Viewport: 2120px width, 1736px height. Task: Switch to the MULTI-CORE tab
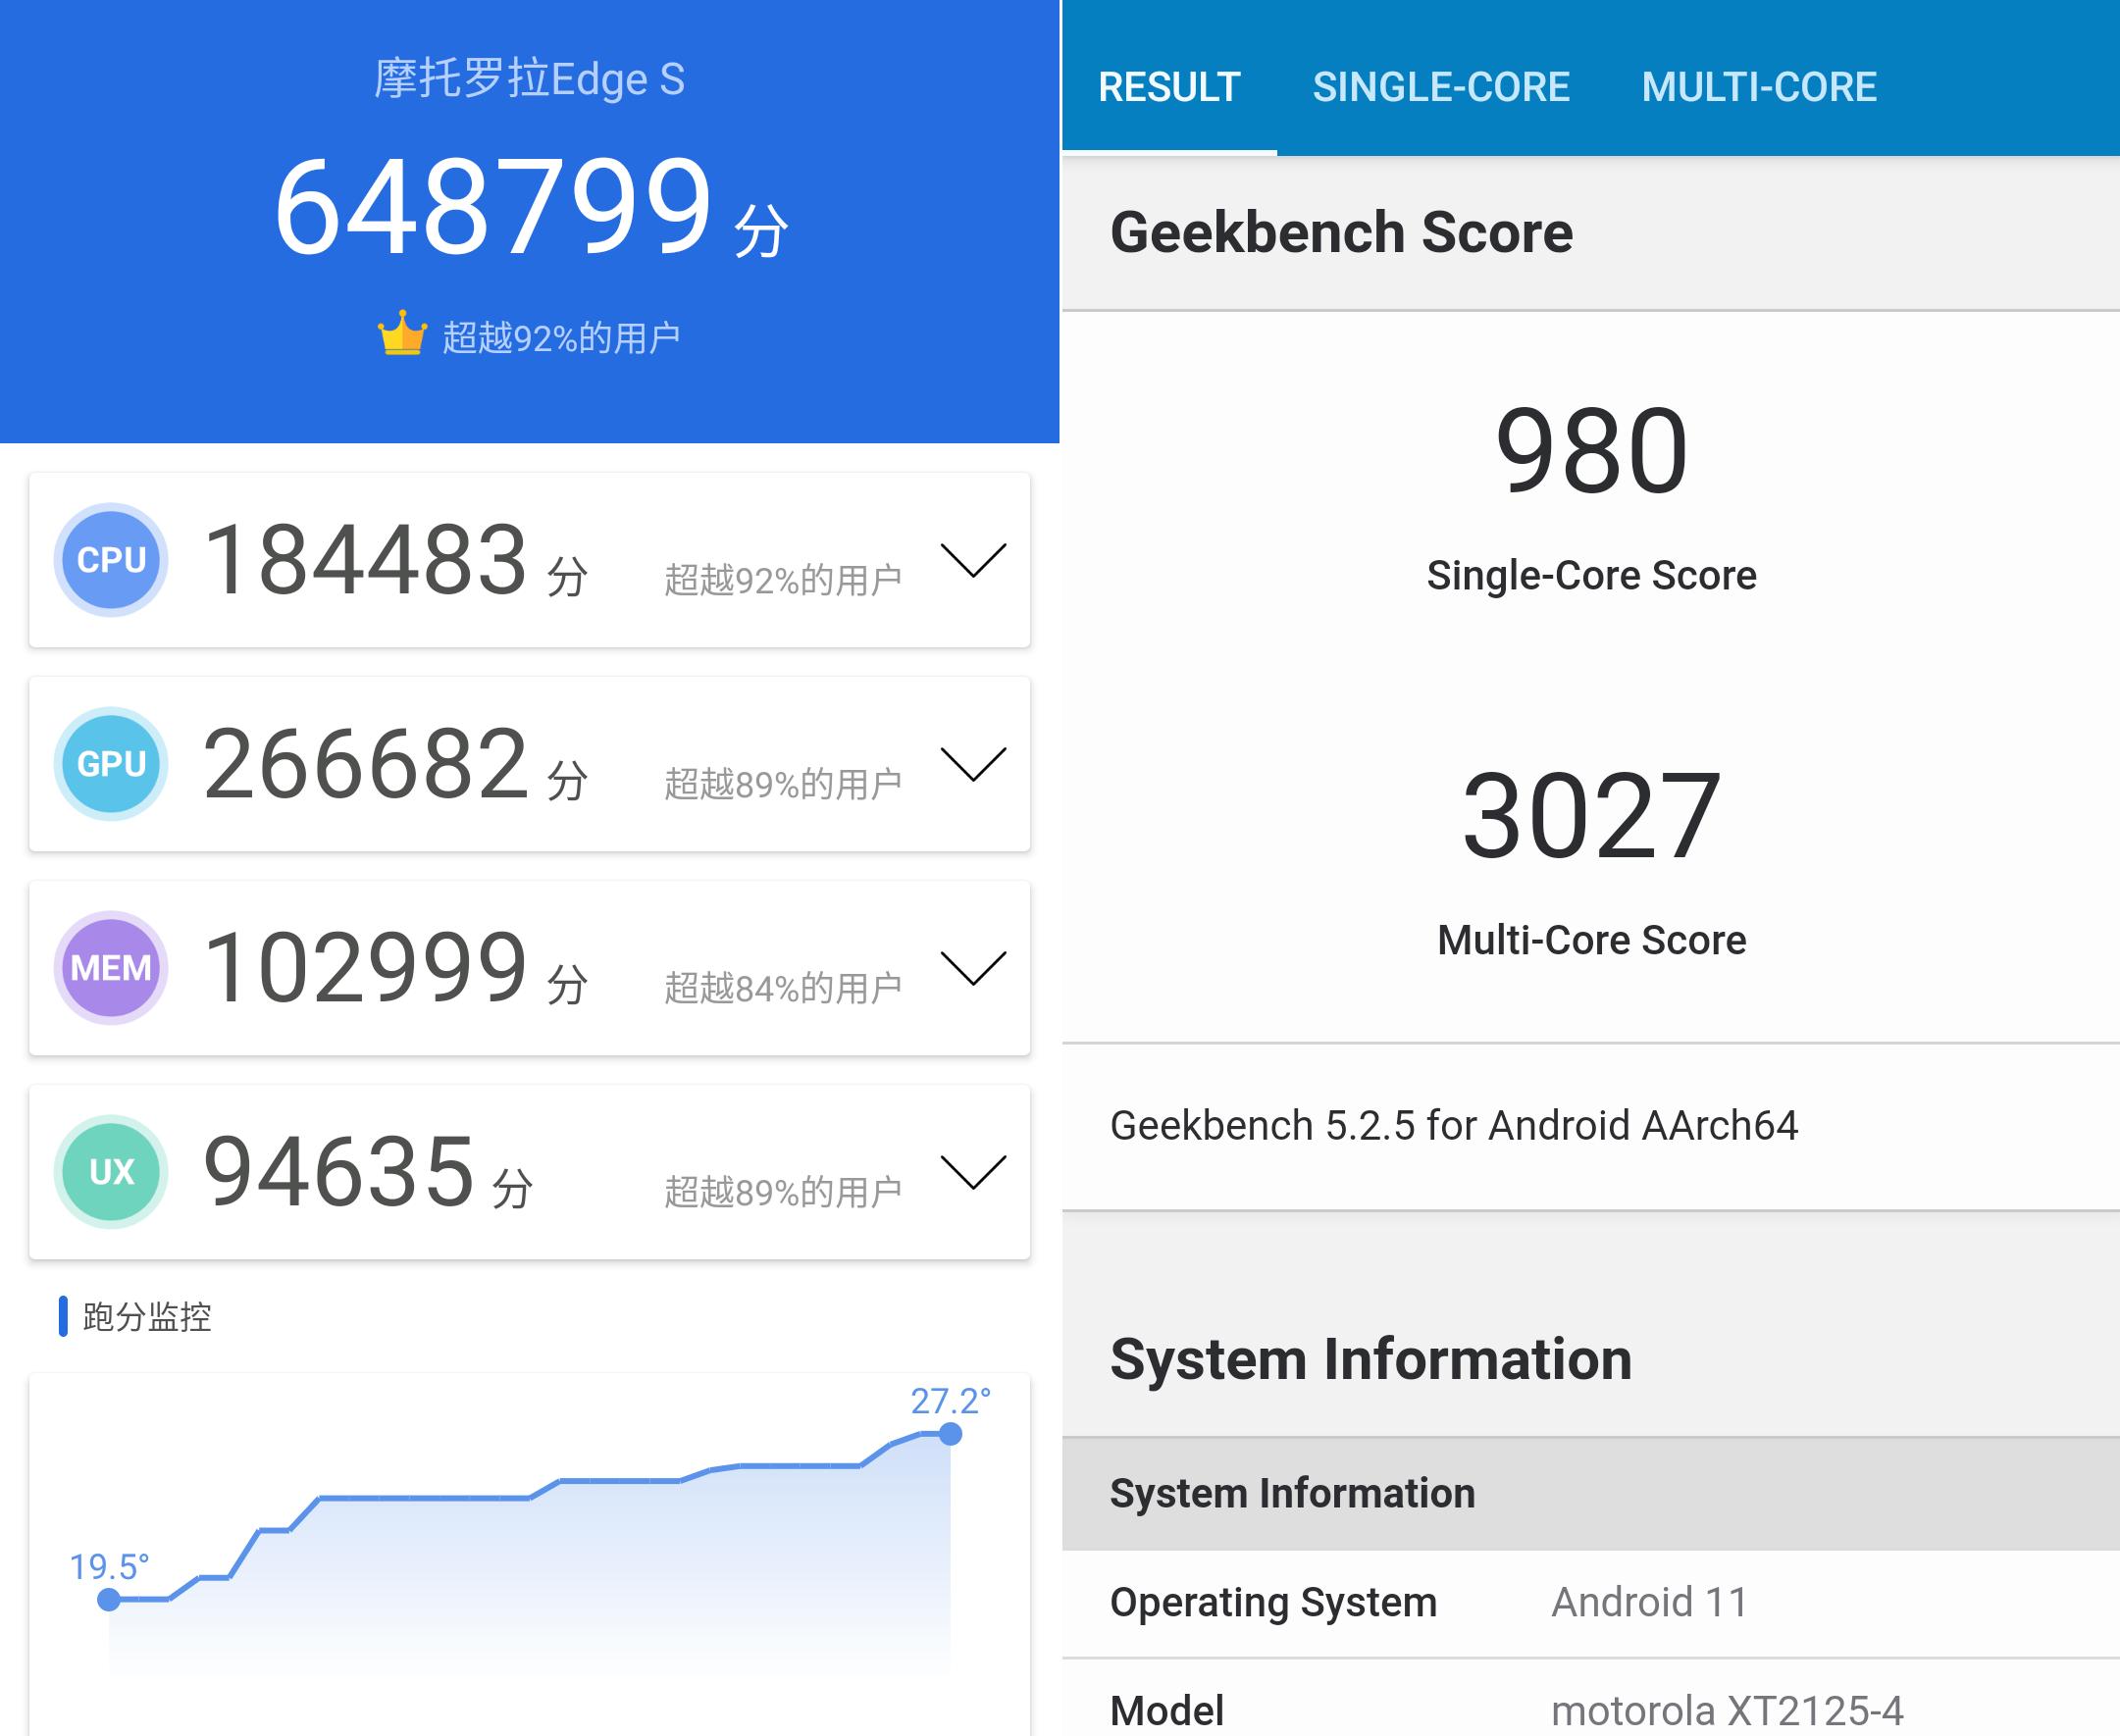[x=1758, y=87]
